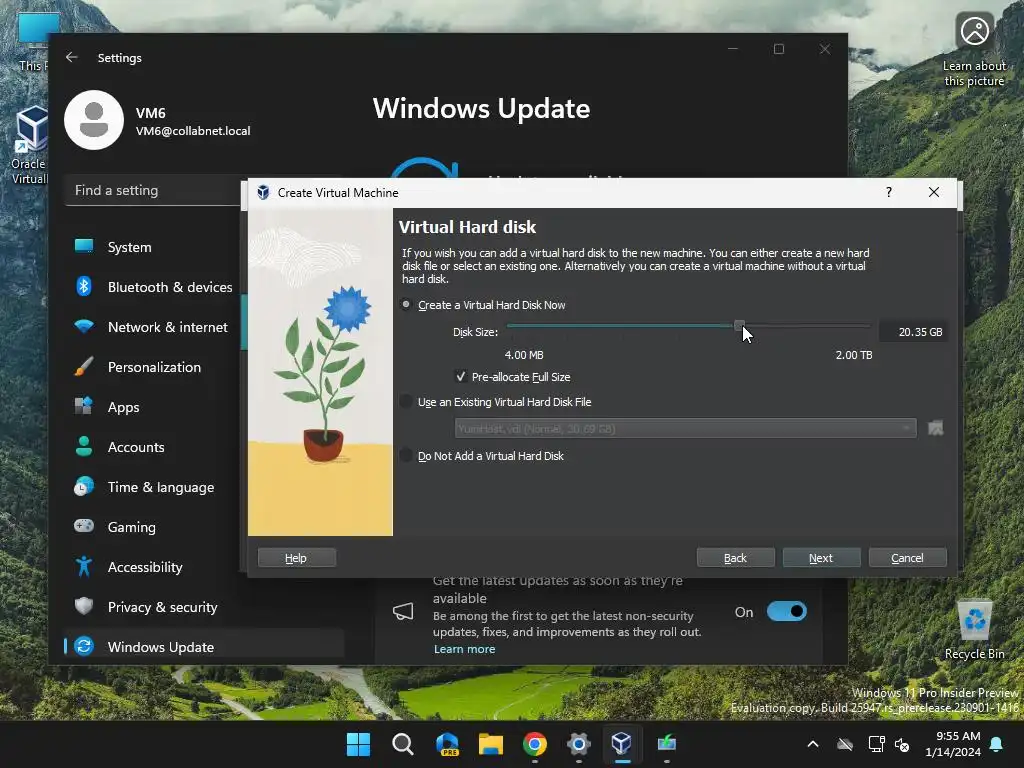Open the existing hard disk file dropdown
Image resolution: width=1024 pixels, height=768 pixels.
coord(685,428)
